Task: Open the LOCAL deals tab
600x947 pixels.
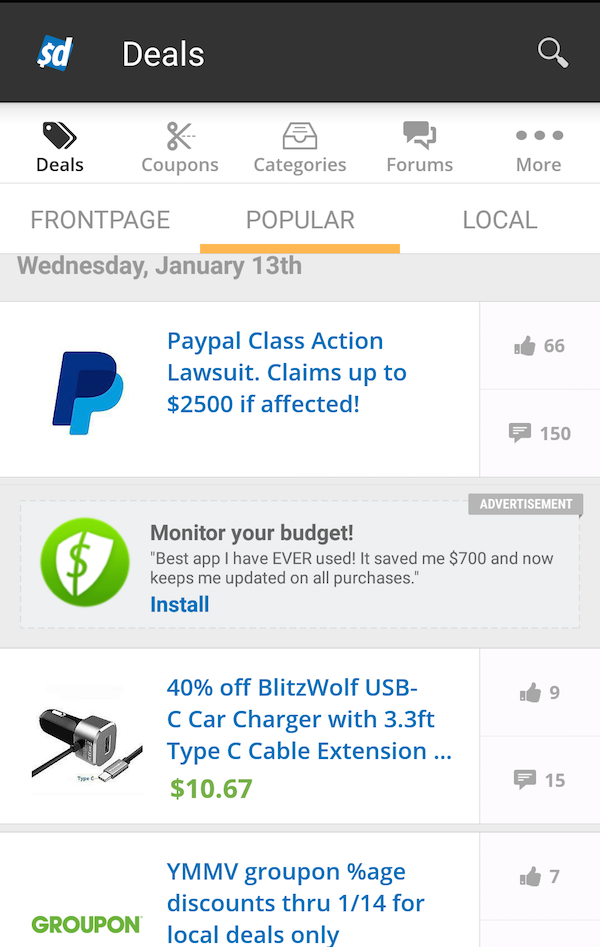Action: pyautogui.click(x=500, y=220)
